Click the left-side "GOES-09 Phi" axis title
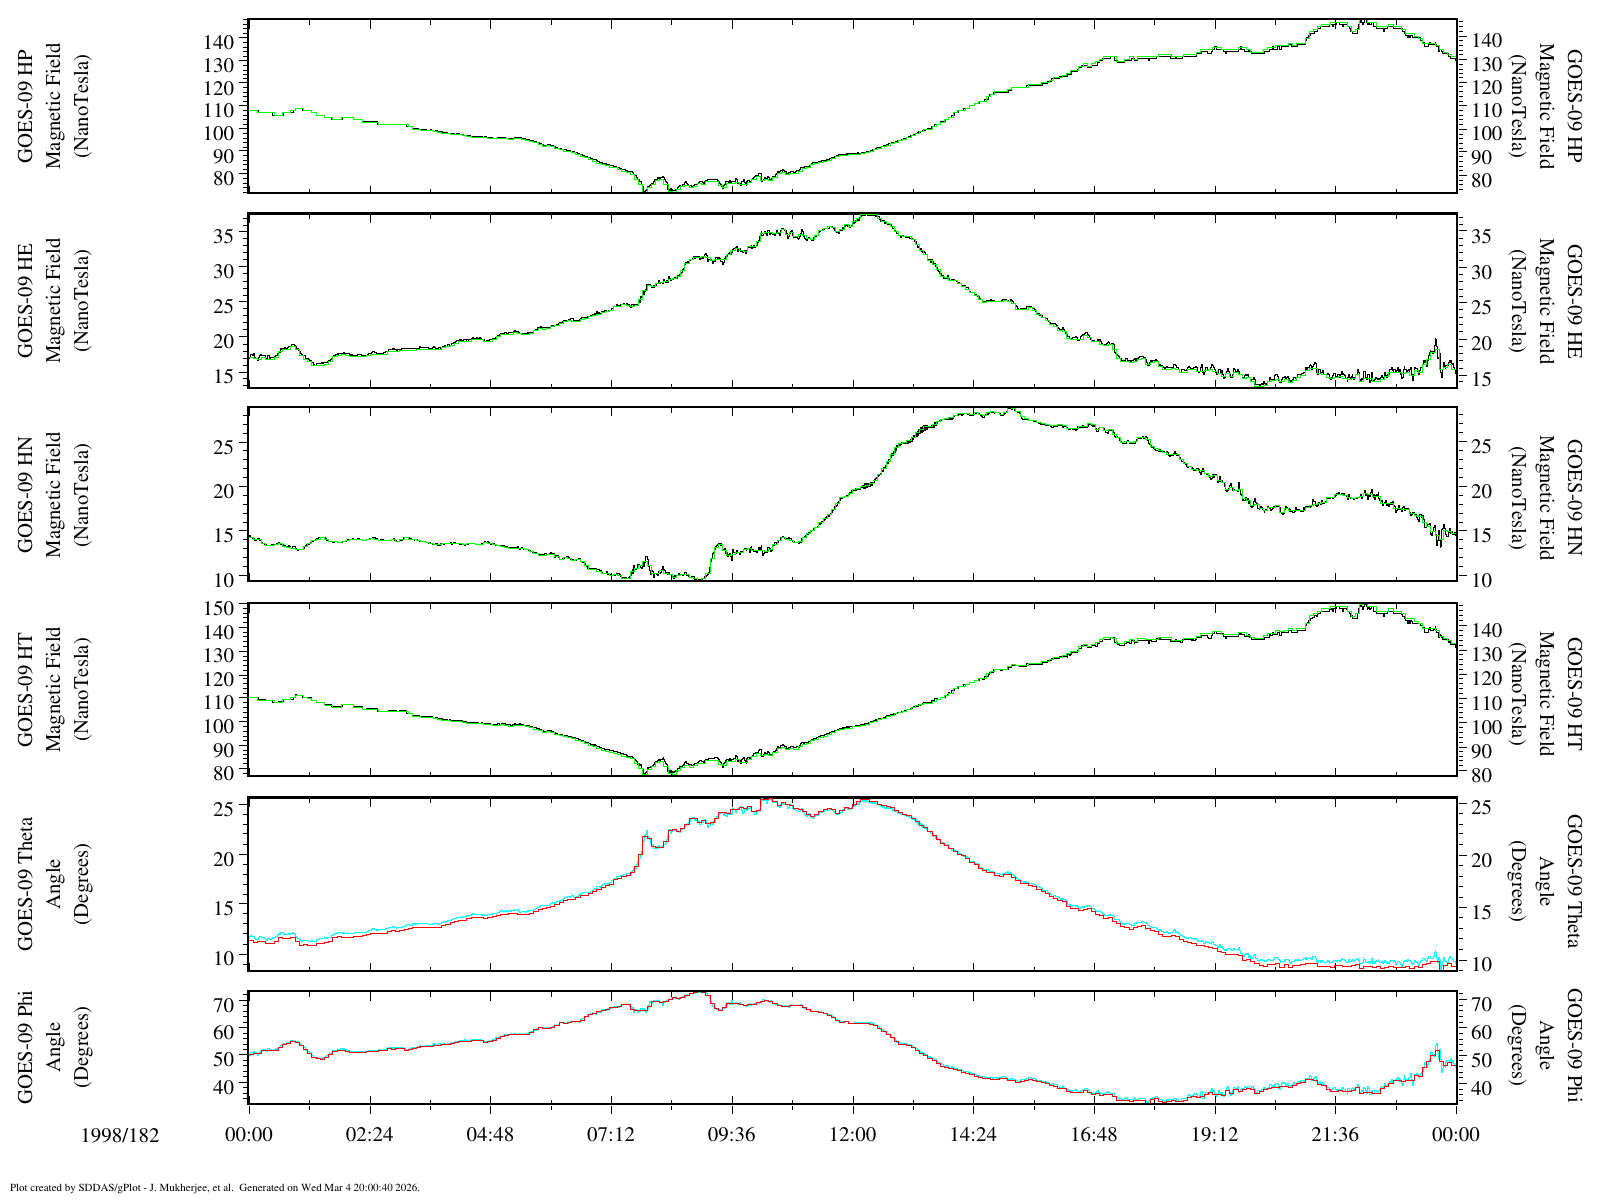This screenshot has width=1600, height=1200. (x=26, y=1047)
